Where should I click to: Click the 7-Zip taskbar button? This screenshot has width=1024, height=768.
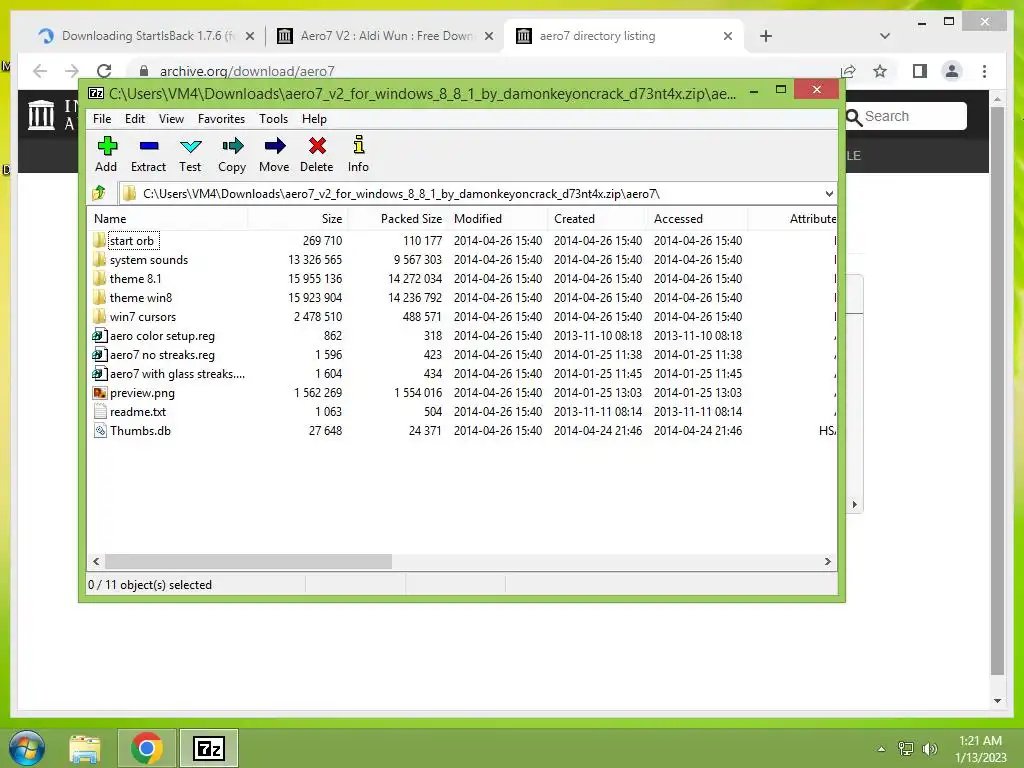tap(209, 748)
